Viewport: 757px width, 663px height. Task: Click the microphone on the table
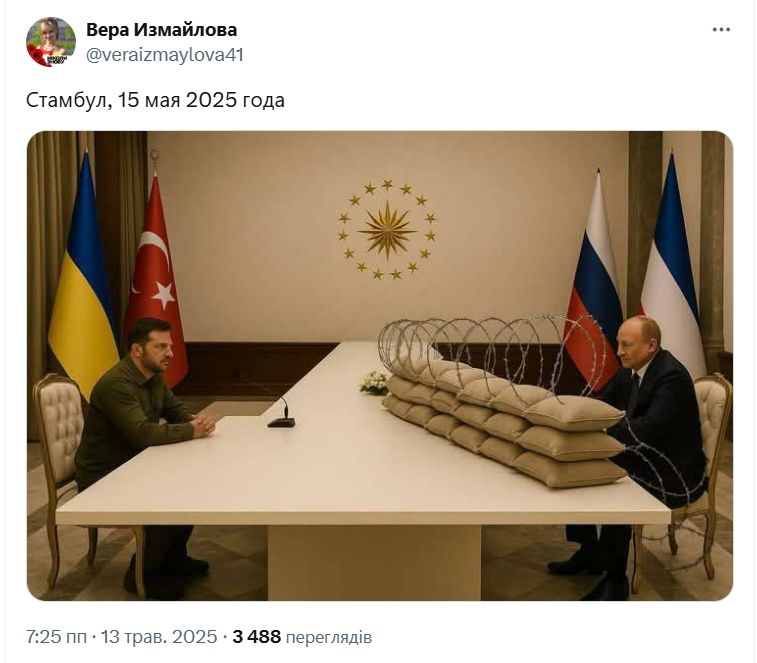[x=282, y=414]
